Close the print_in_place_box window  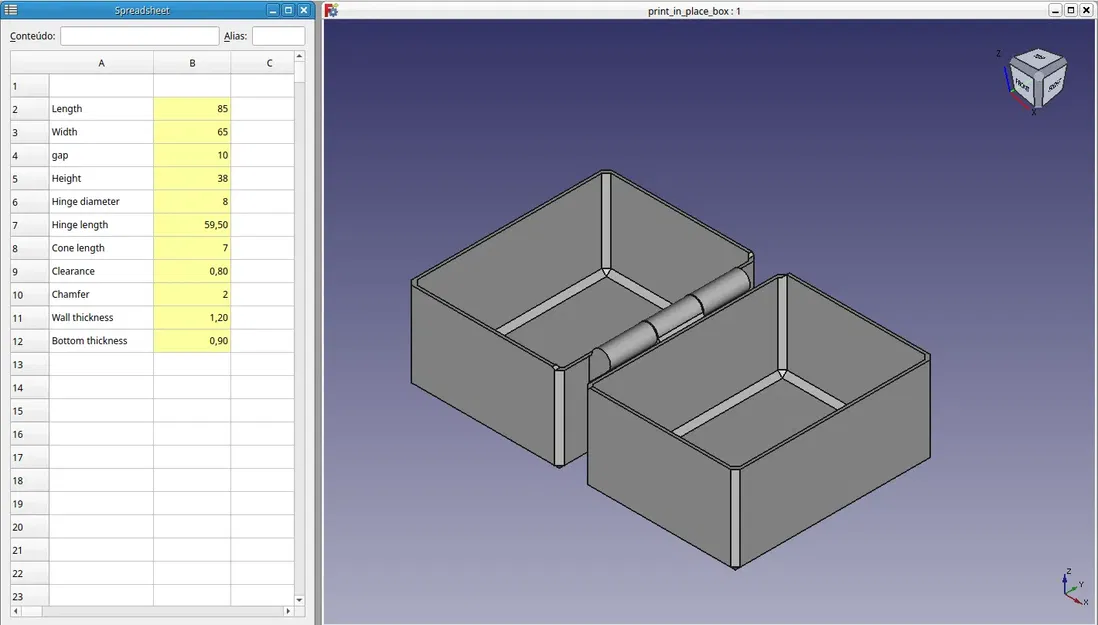tap(1086, 10)
